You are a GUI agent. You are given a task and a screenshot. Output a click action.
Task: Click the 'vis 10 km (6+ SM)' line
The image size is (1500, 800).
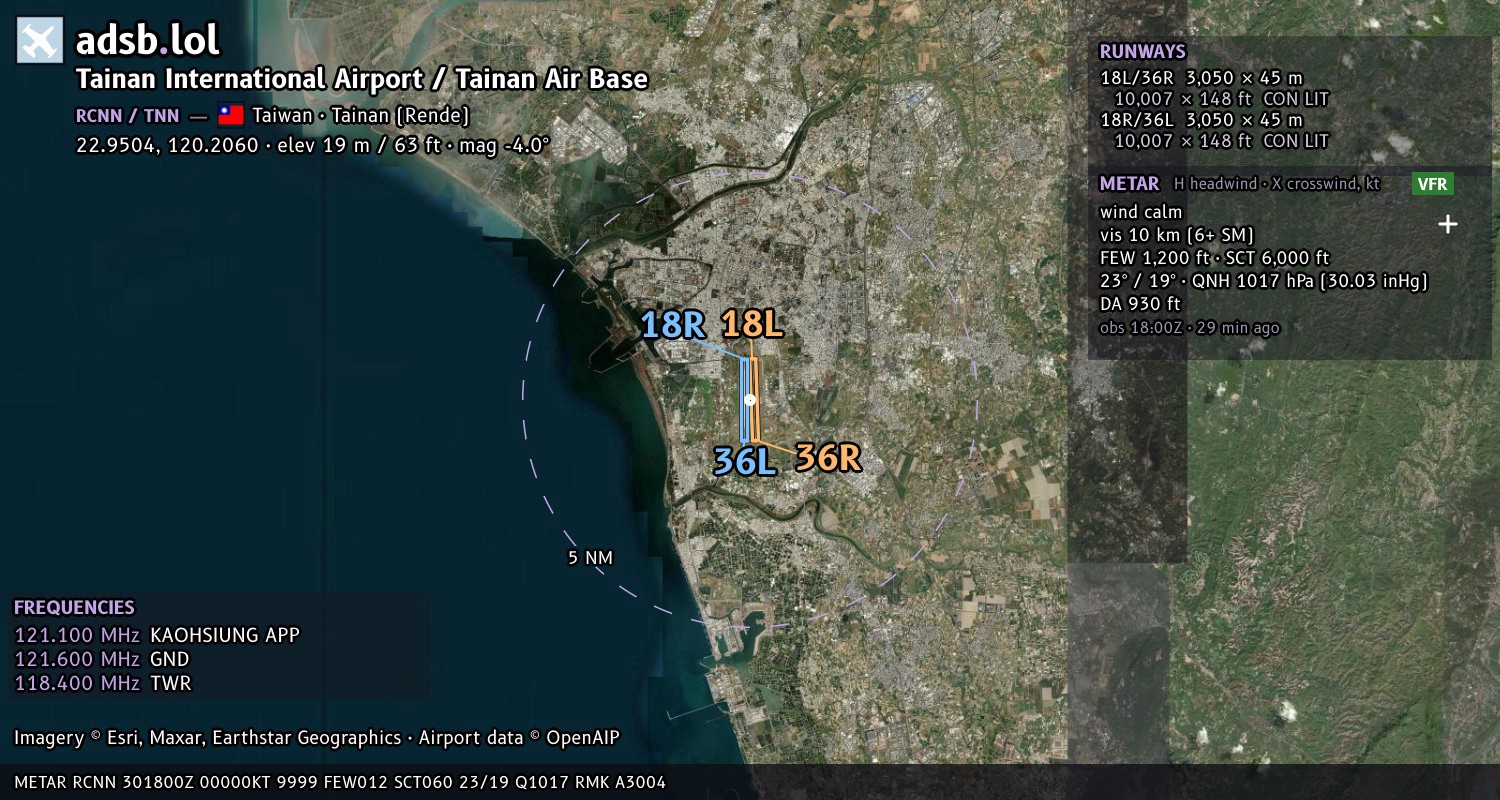tap(1177, 235)
